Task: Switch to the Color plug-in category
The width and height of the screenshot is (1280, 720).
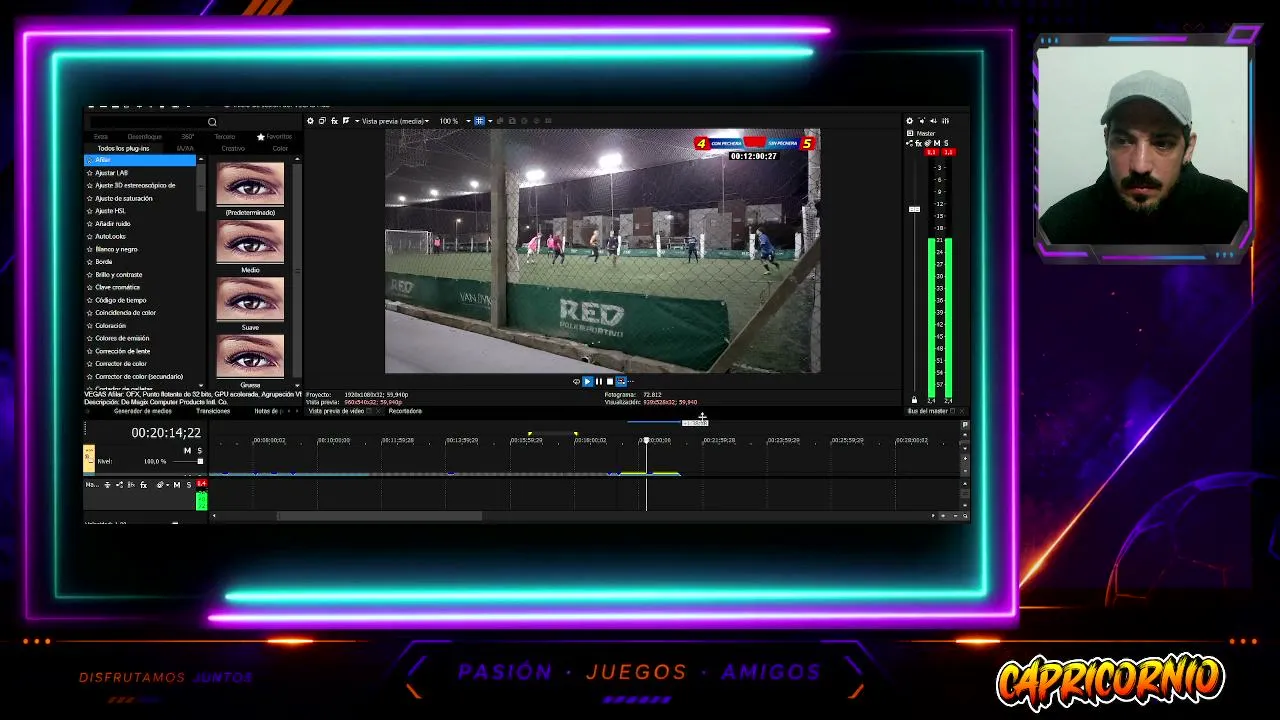Action: tap(280, 148)
